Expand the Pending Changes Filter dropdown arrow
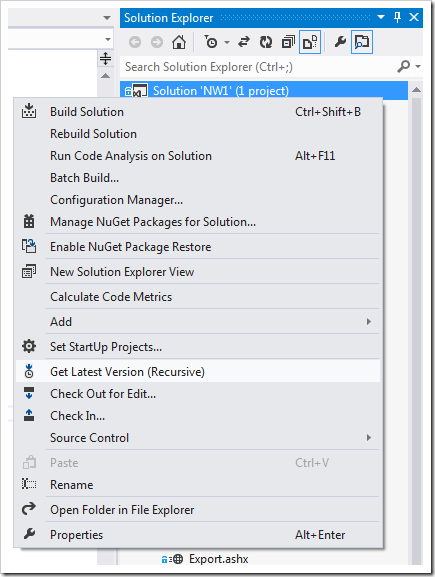 click(227, 43)
